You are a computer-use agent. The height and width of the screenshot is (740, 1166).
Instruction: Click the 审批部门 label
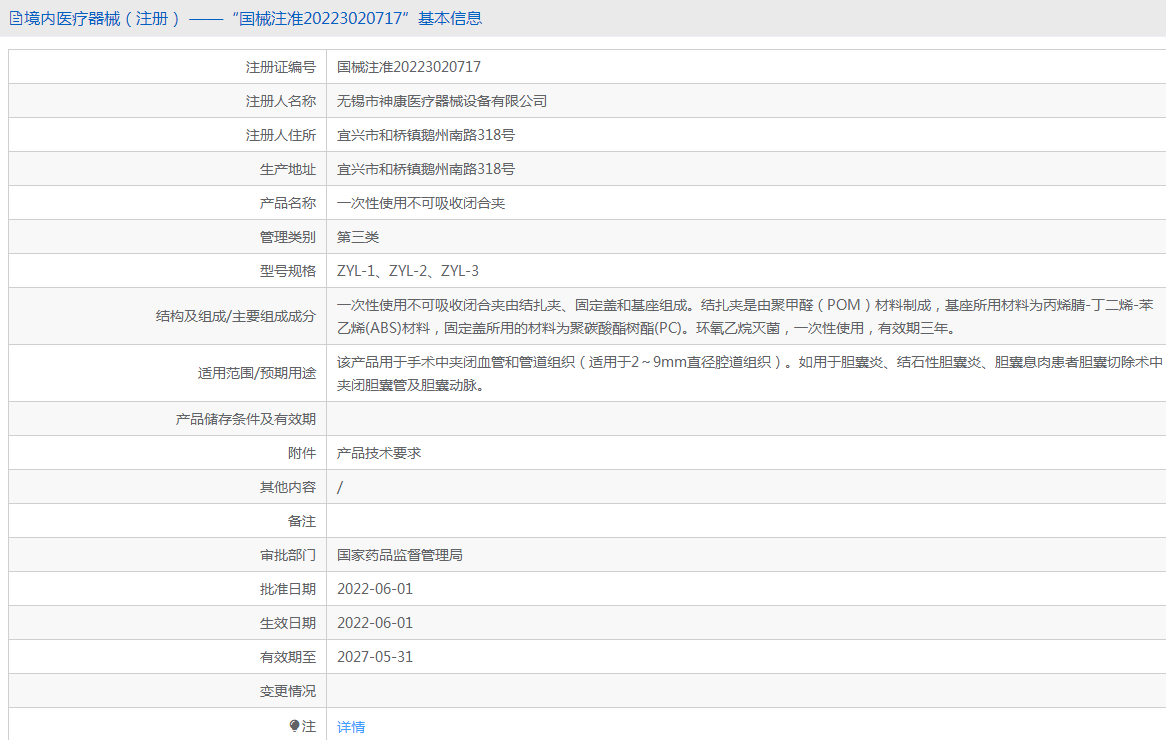click(x=288, y=556)
